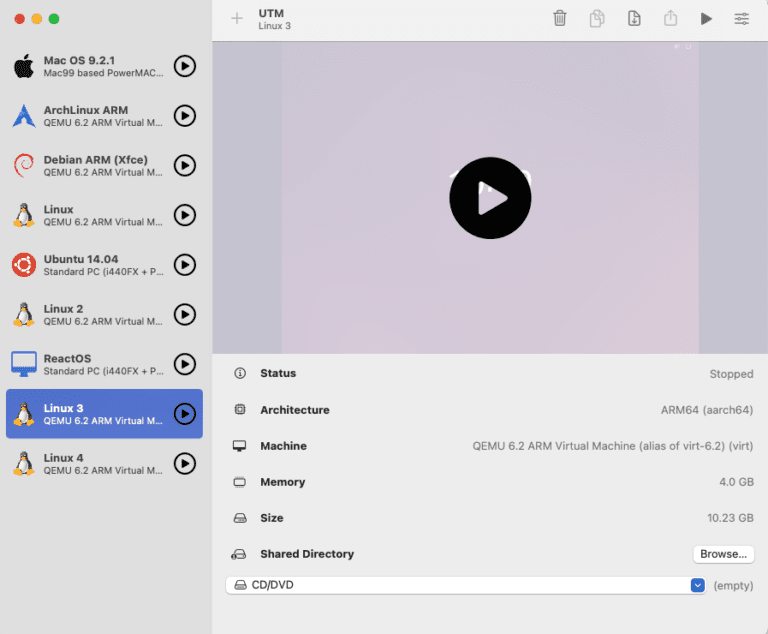Open the CD/DVD dropdown menu
768x634 pixels.
697,585
